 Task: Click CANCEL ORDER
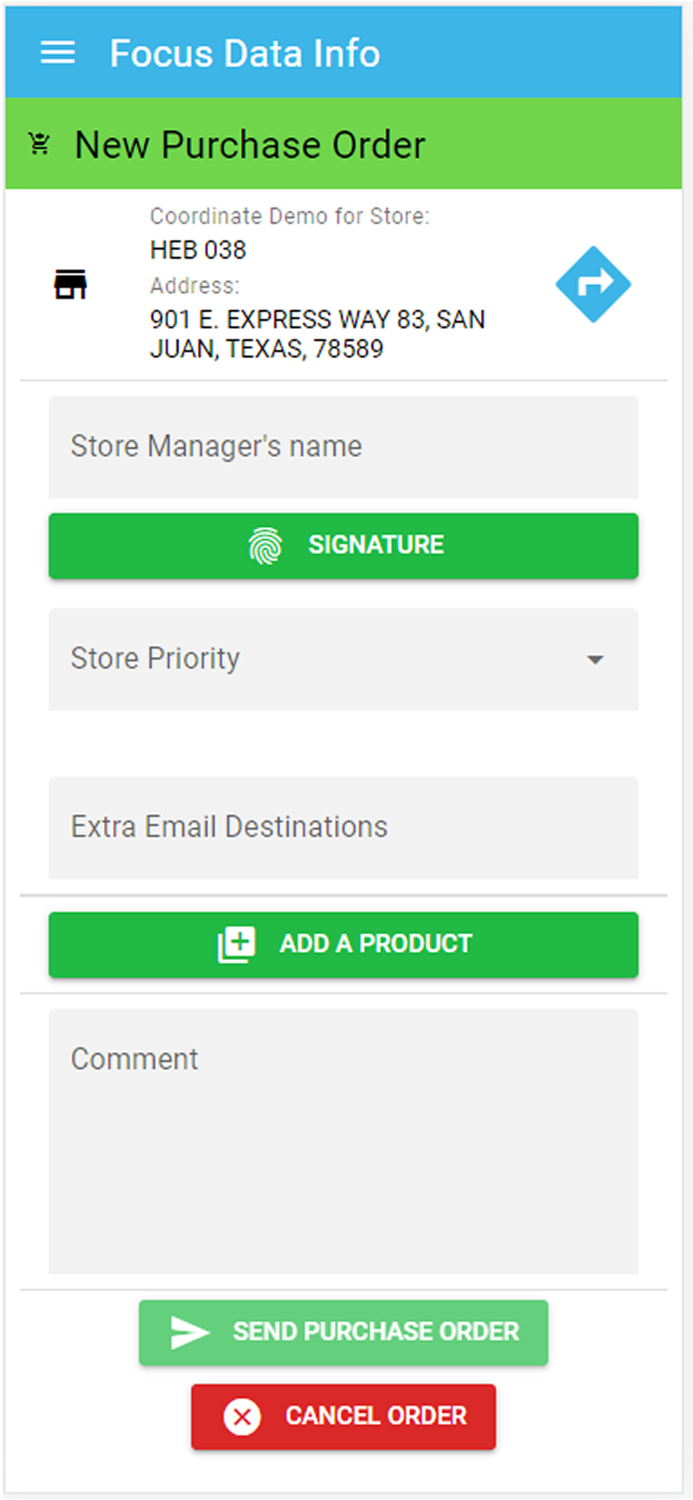(343, 1417)
